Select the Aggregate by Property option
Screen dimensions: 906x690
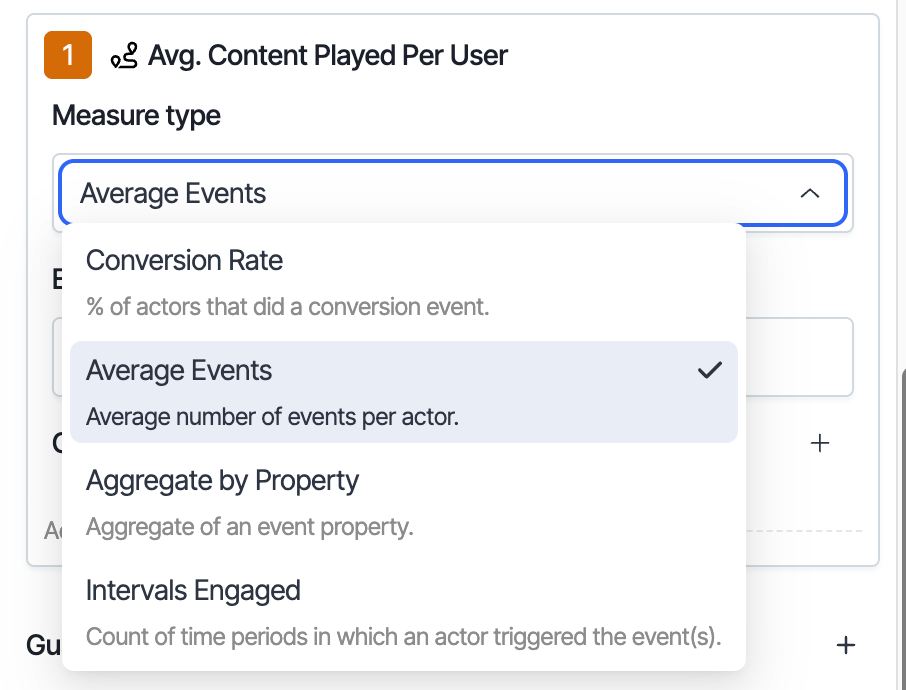coord(222,481)
